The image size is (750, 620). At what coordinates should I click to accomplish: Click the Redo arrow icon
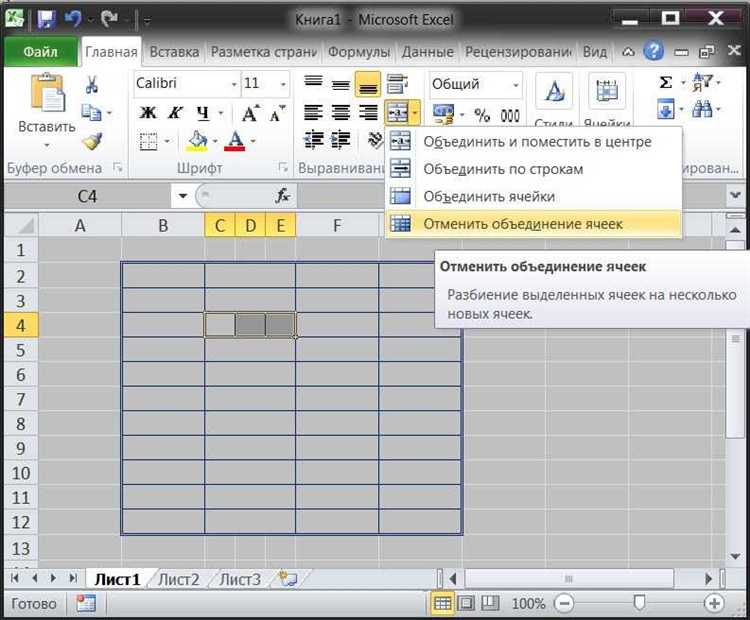coord(110,20)
